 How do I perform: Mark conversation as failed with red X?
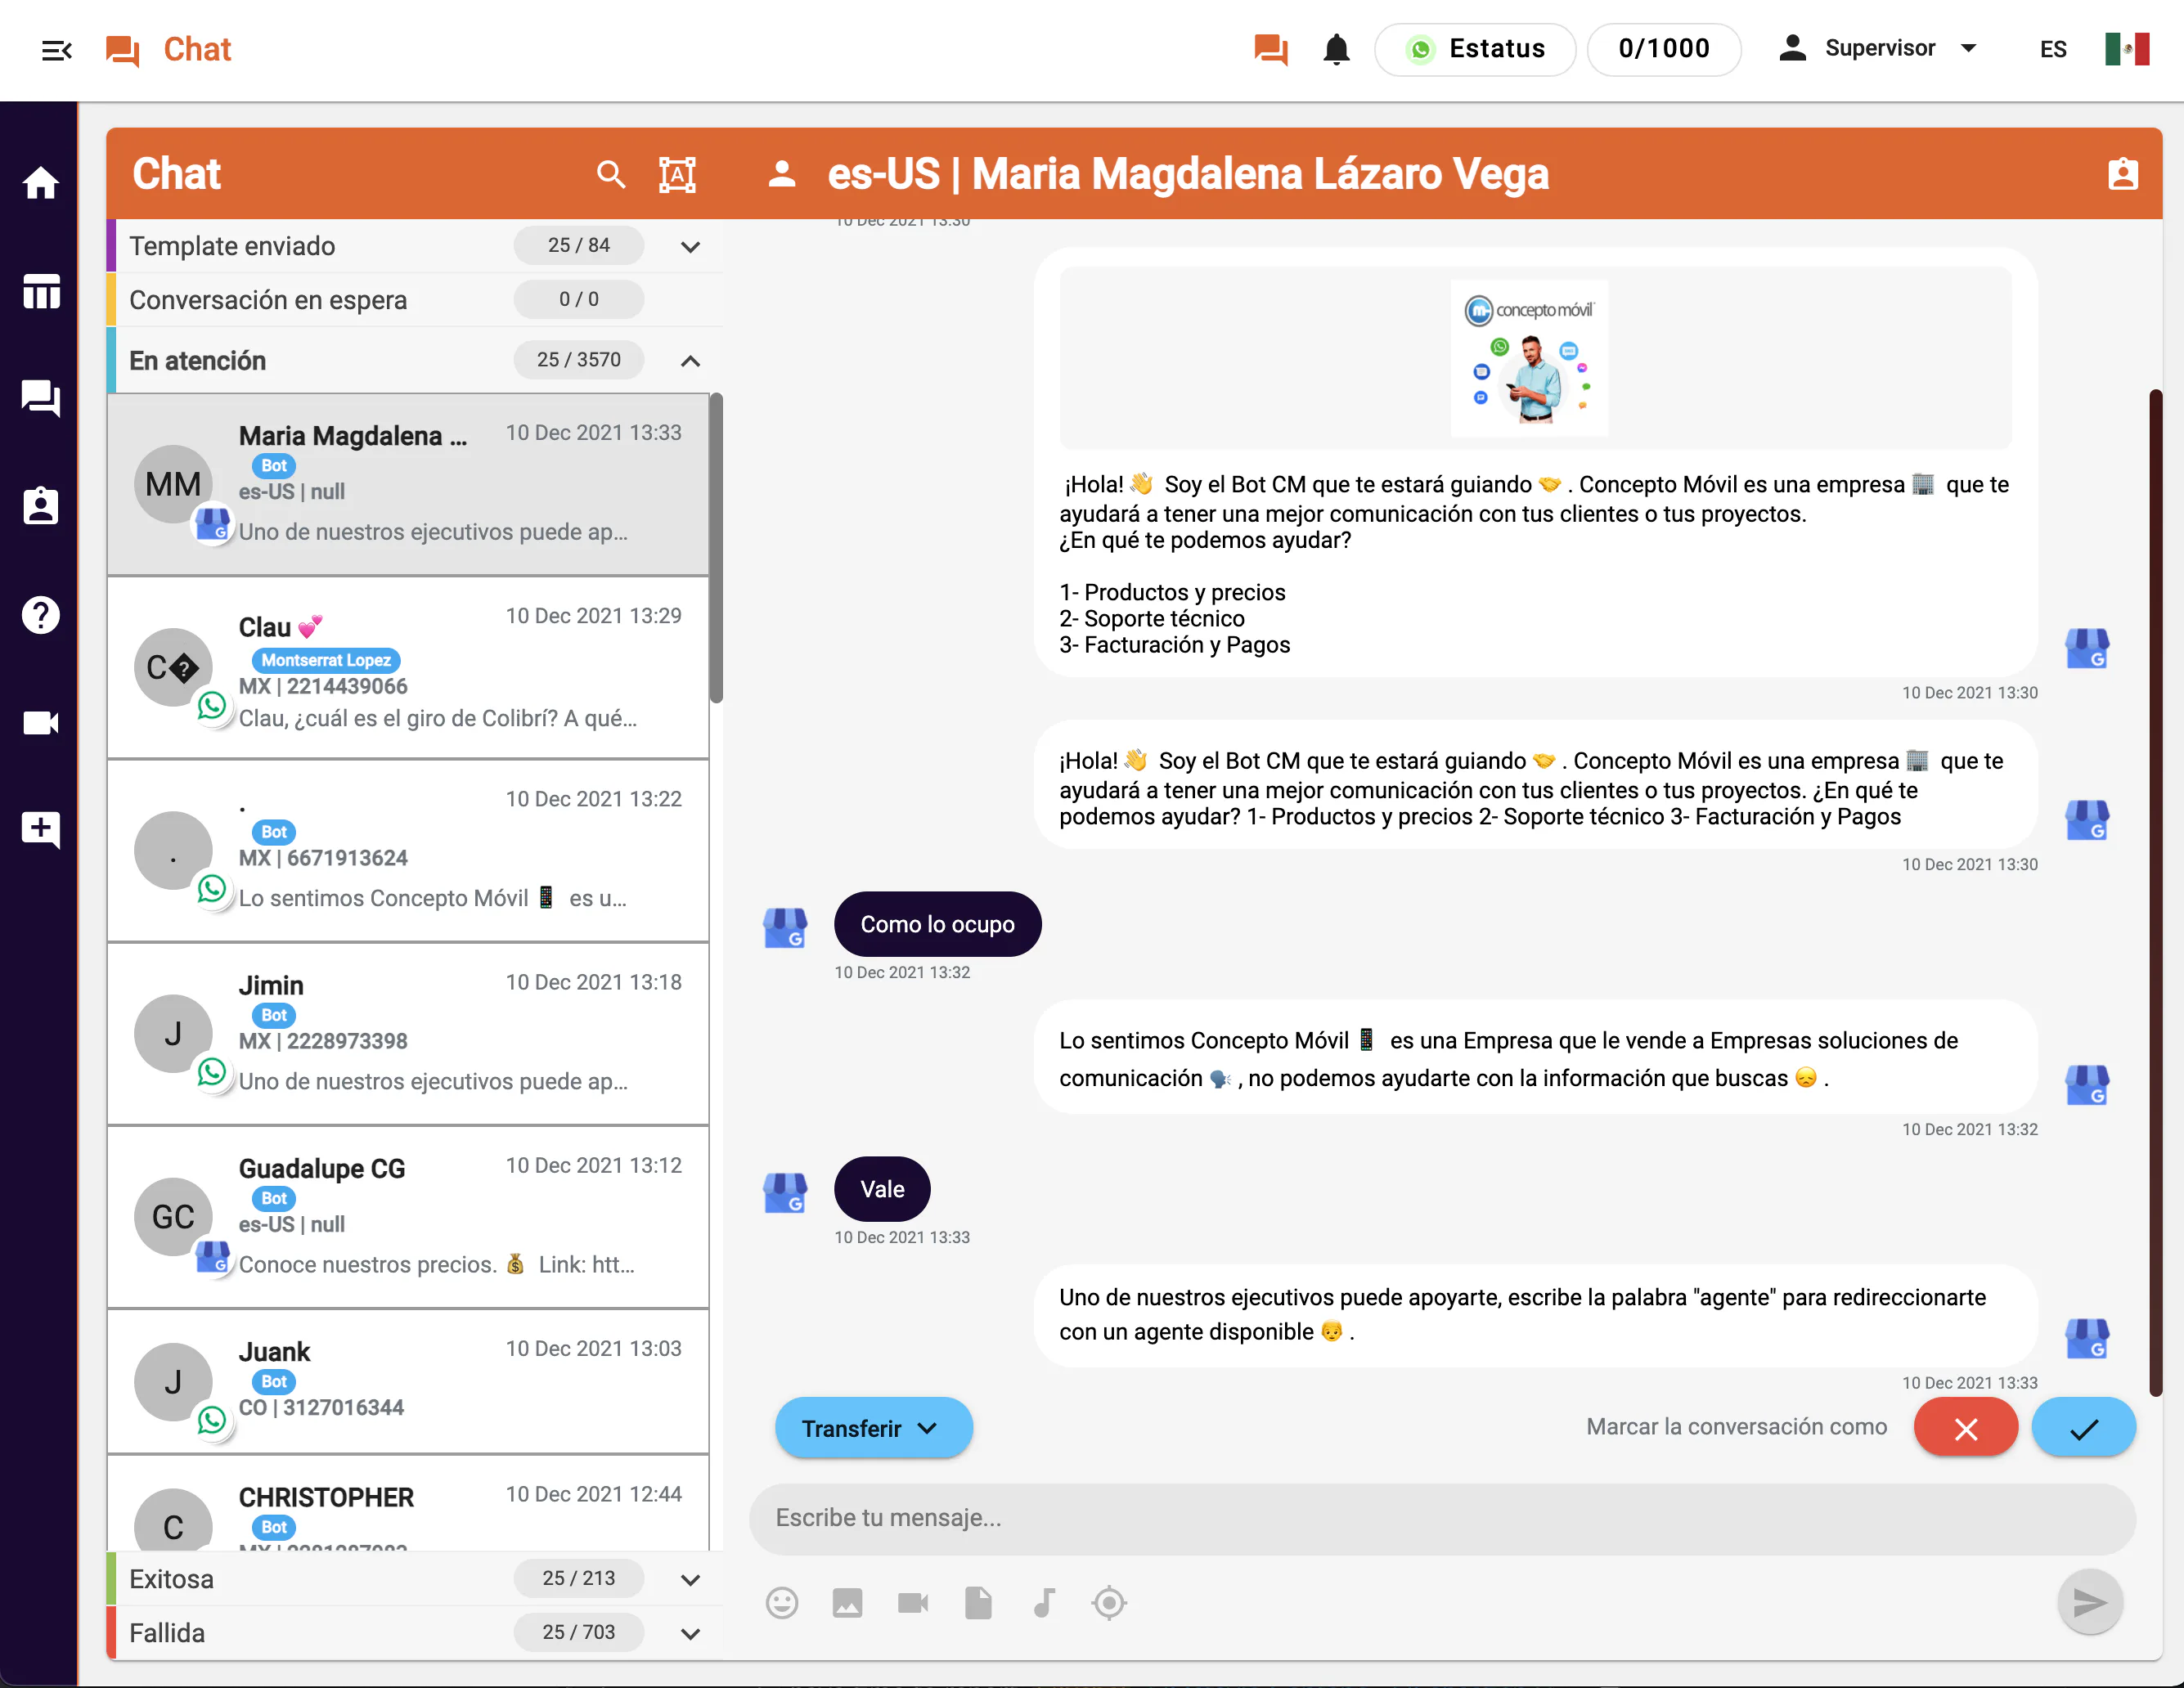[x=1965, y=1428]
